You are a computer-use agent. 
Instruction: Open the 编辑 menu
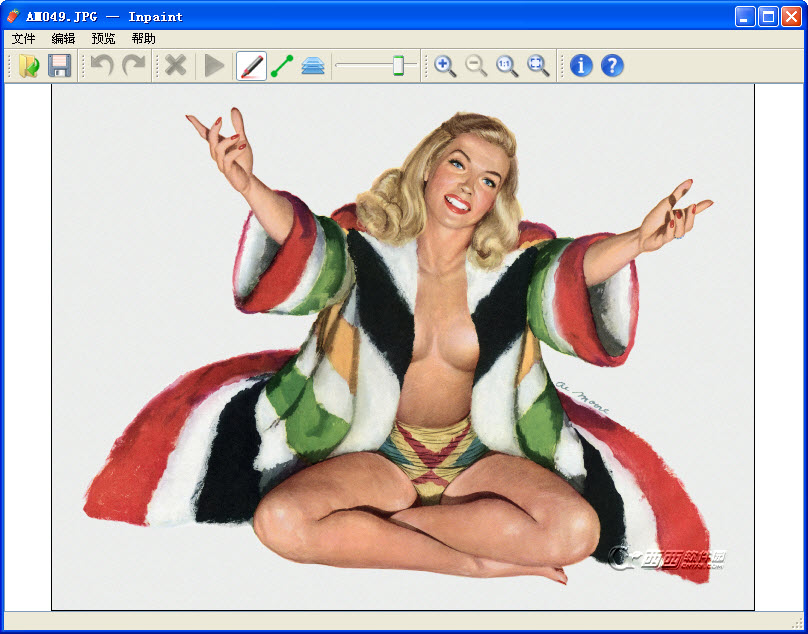(63, 39)
